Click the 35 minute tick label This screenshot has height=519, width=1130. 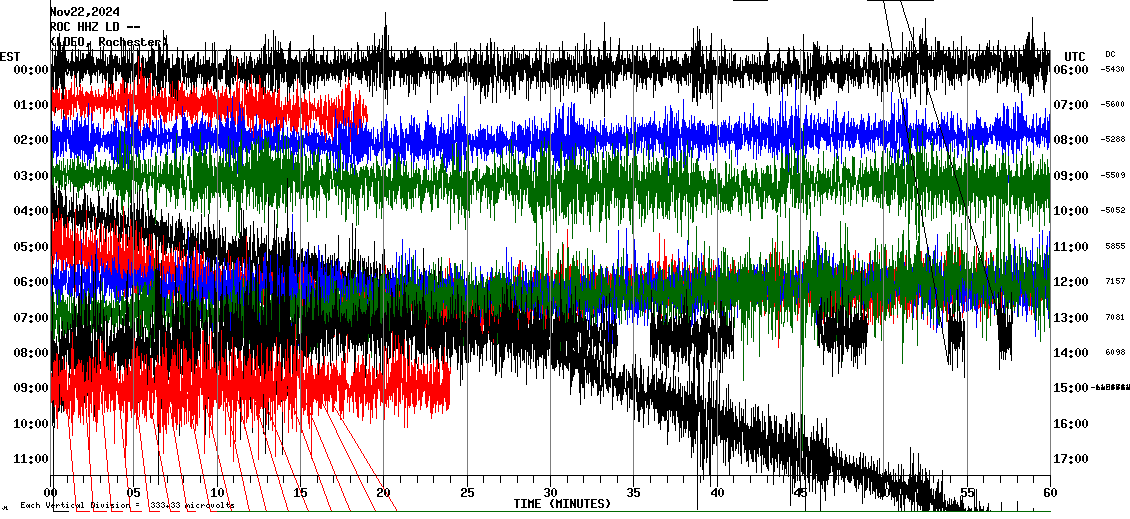(x=634, y=493)
